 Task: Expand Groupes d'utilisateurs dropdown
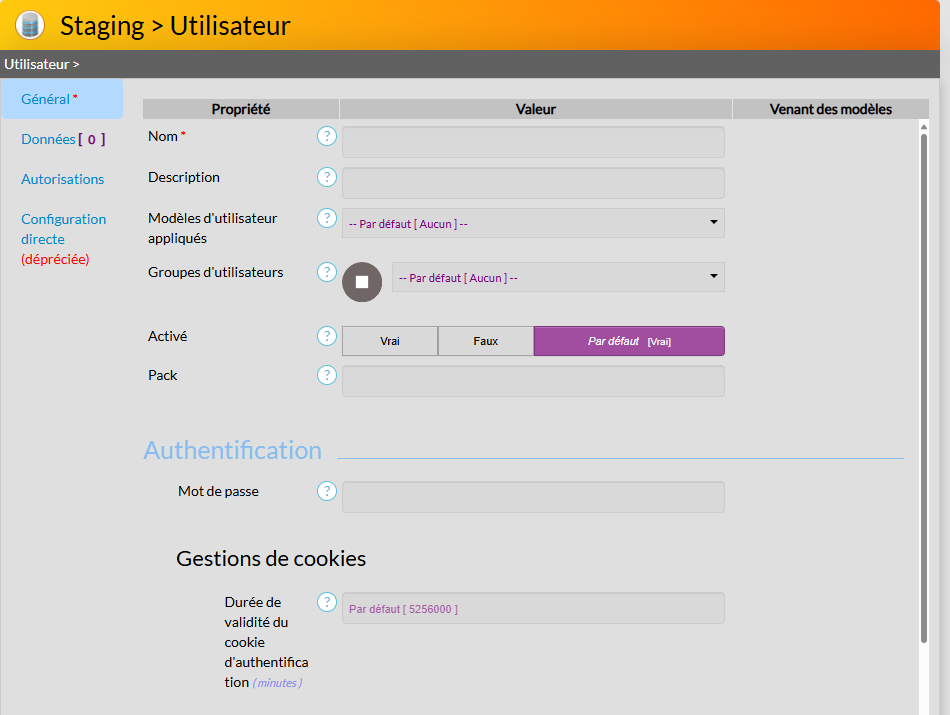558,277
